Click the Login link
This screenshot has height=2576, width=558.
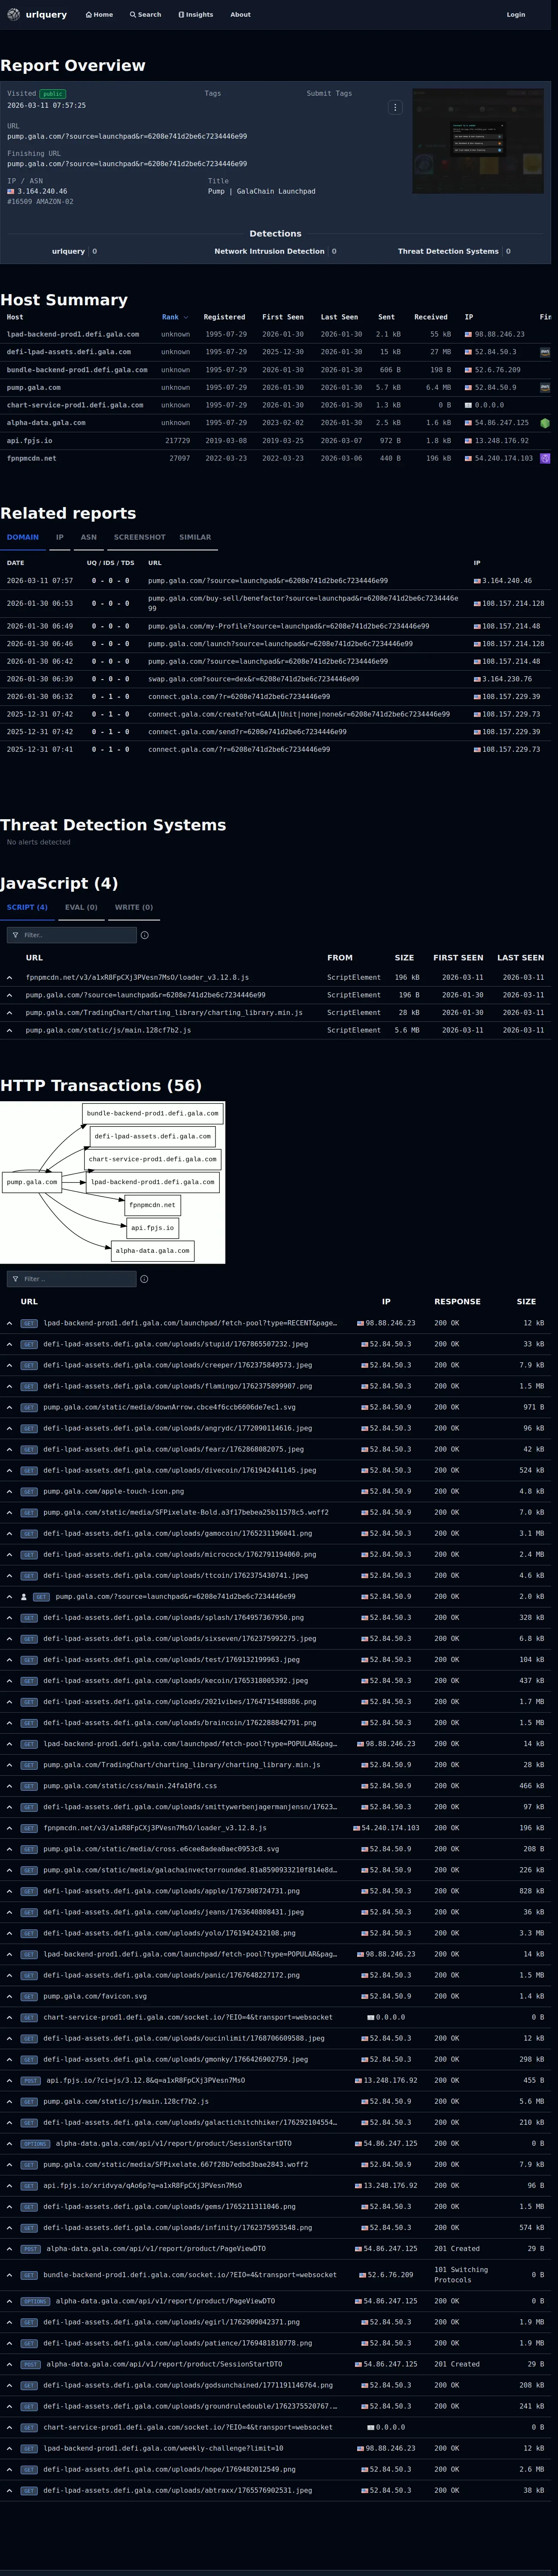516,15
